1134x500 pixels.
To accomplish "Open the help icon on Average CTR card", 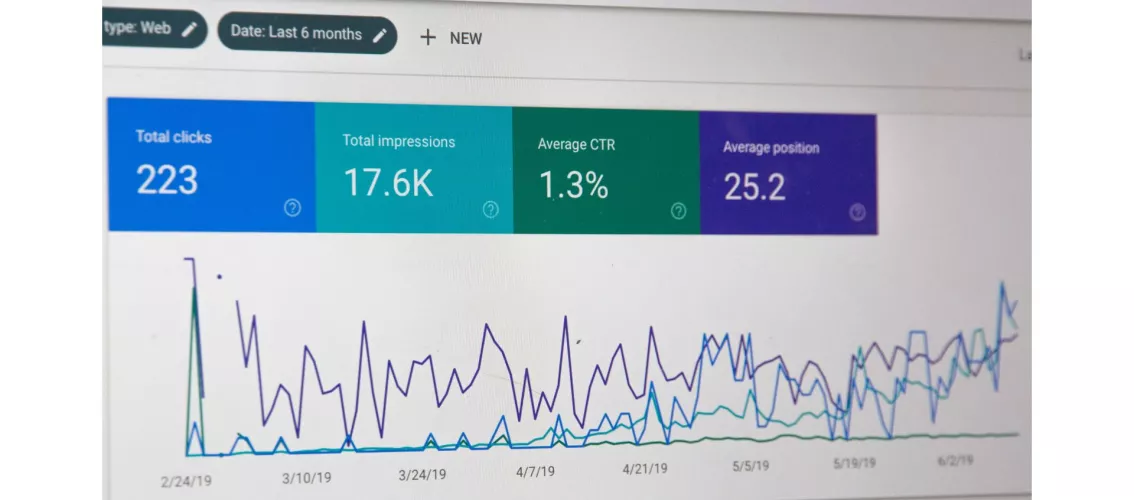I will coord(678,210).
